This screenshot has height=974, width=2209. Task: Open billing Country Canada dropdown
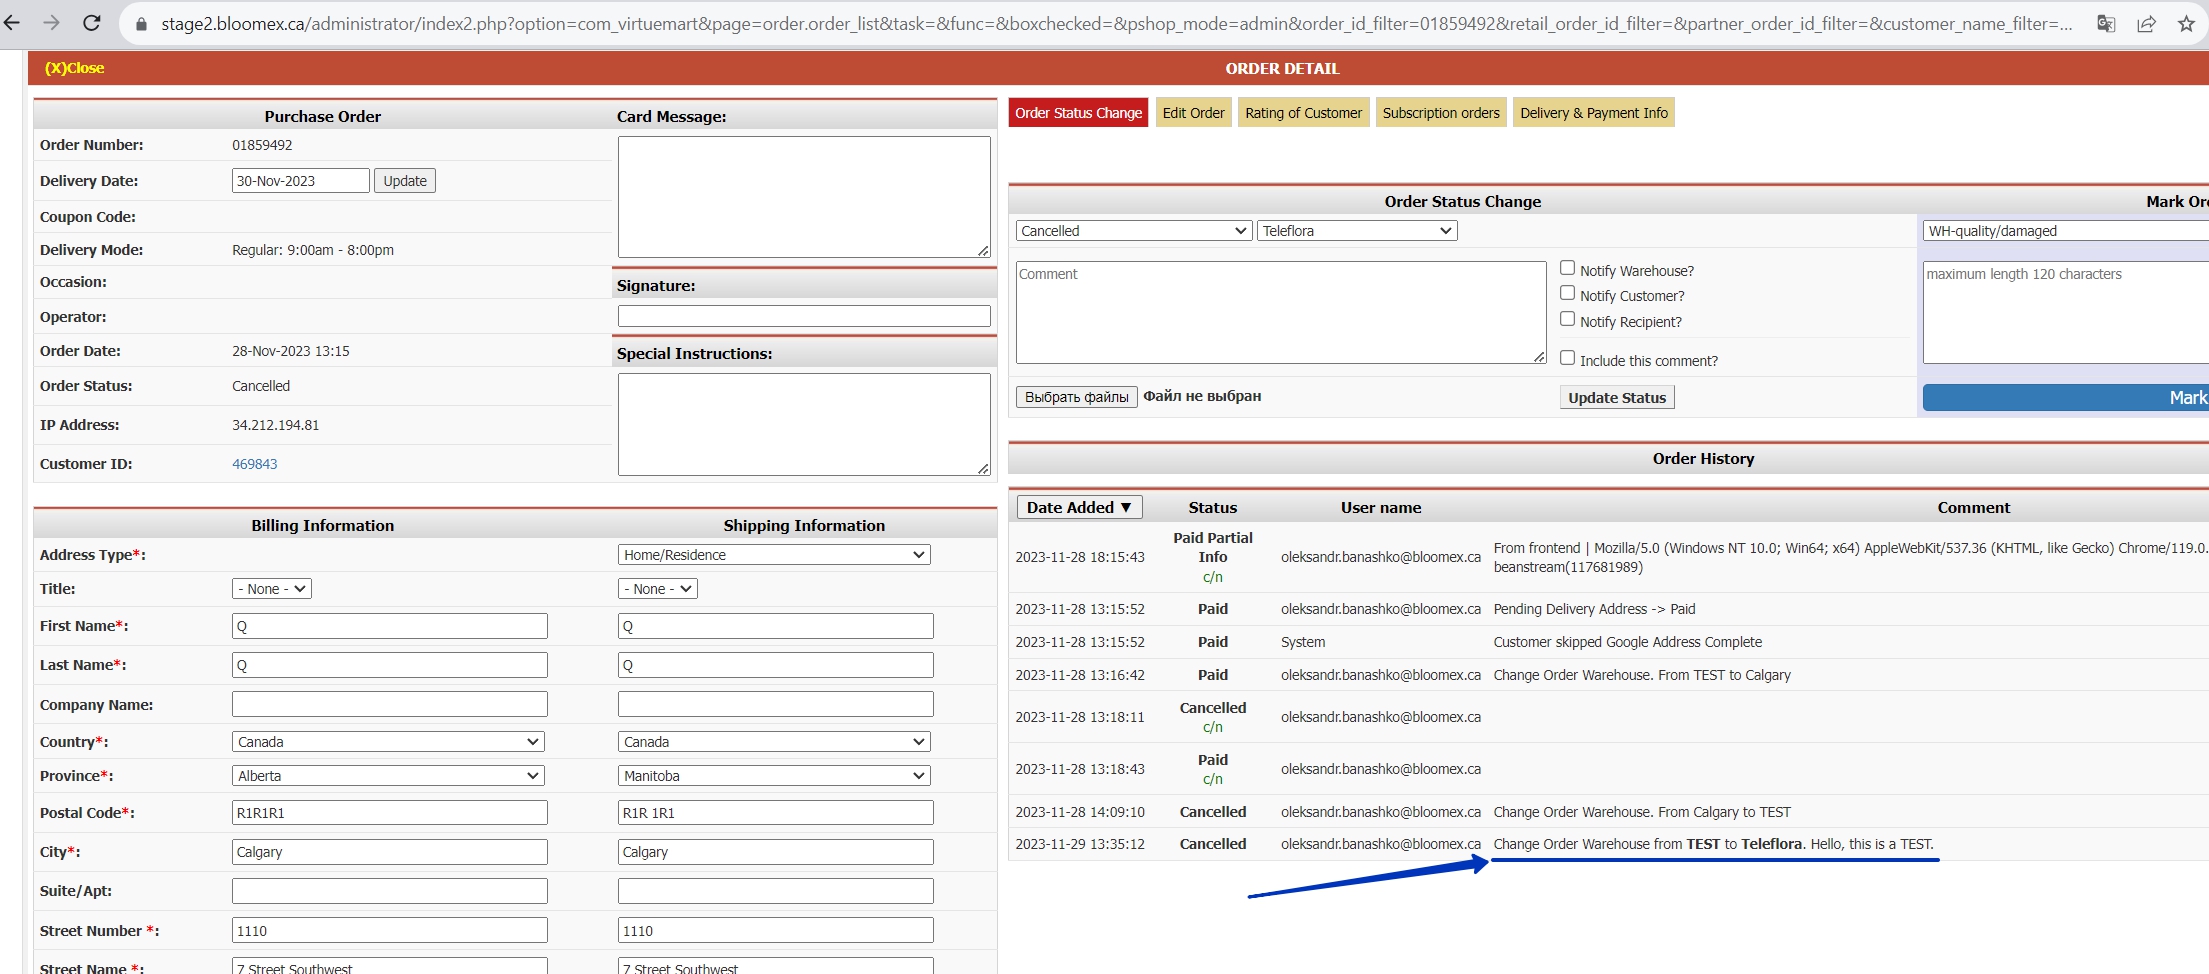[x=388, y=742]
